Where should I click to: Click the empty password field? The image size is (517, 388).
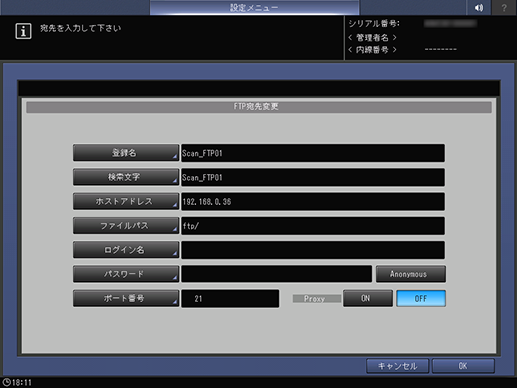pos(276,274)
